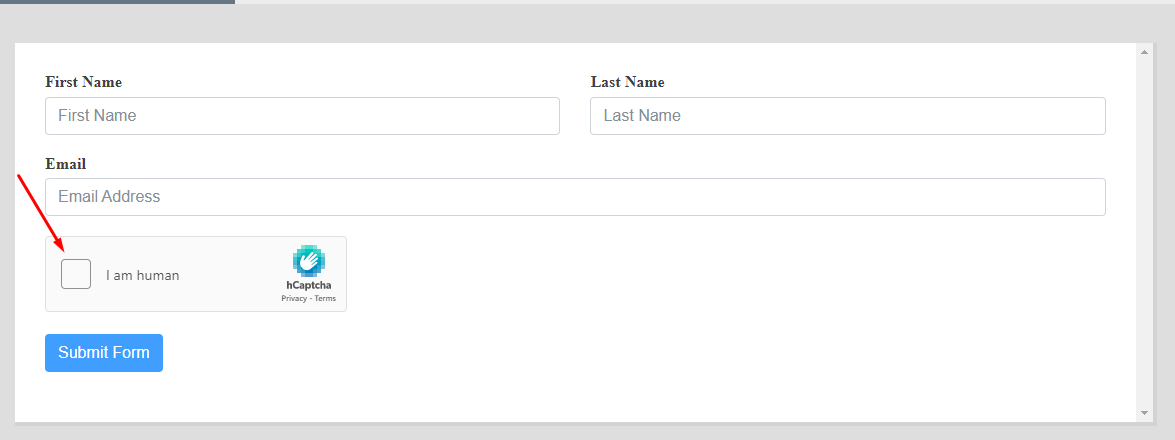Image resolution: width=1175 pixels, height=440 pixels.
Task: Click the "I am human" label text
Action: [x=143, y=276]
